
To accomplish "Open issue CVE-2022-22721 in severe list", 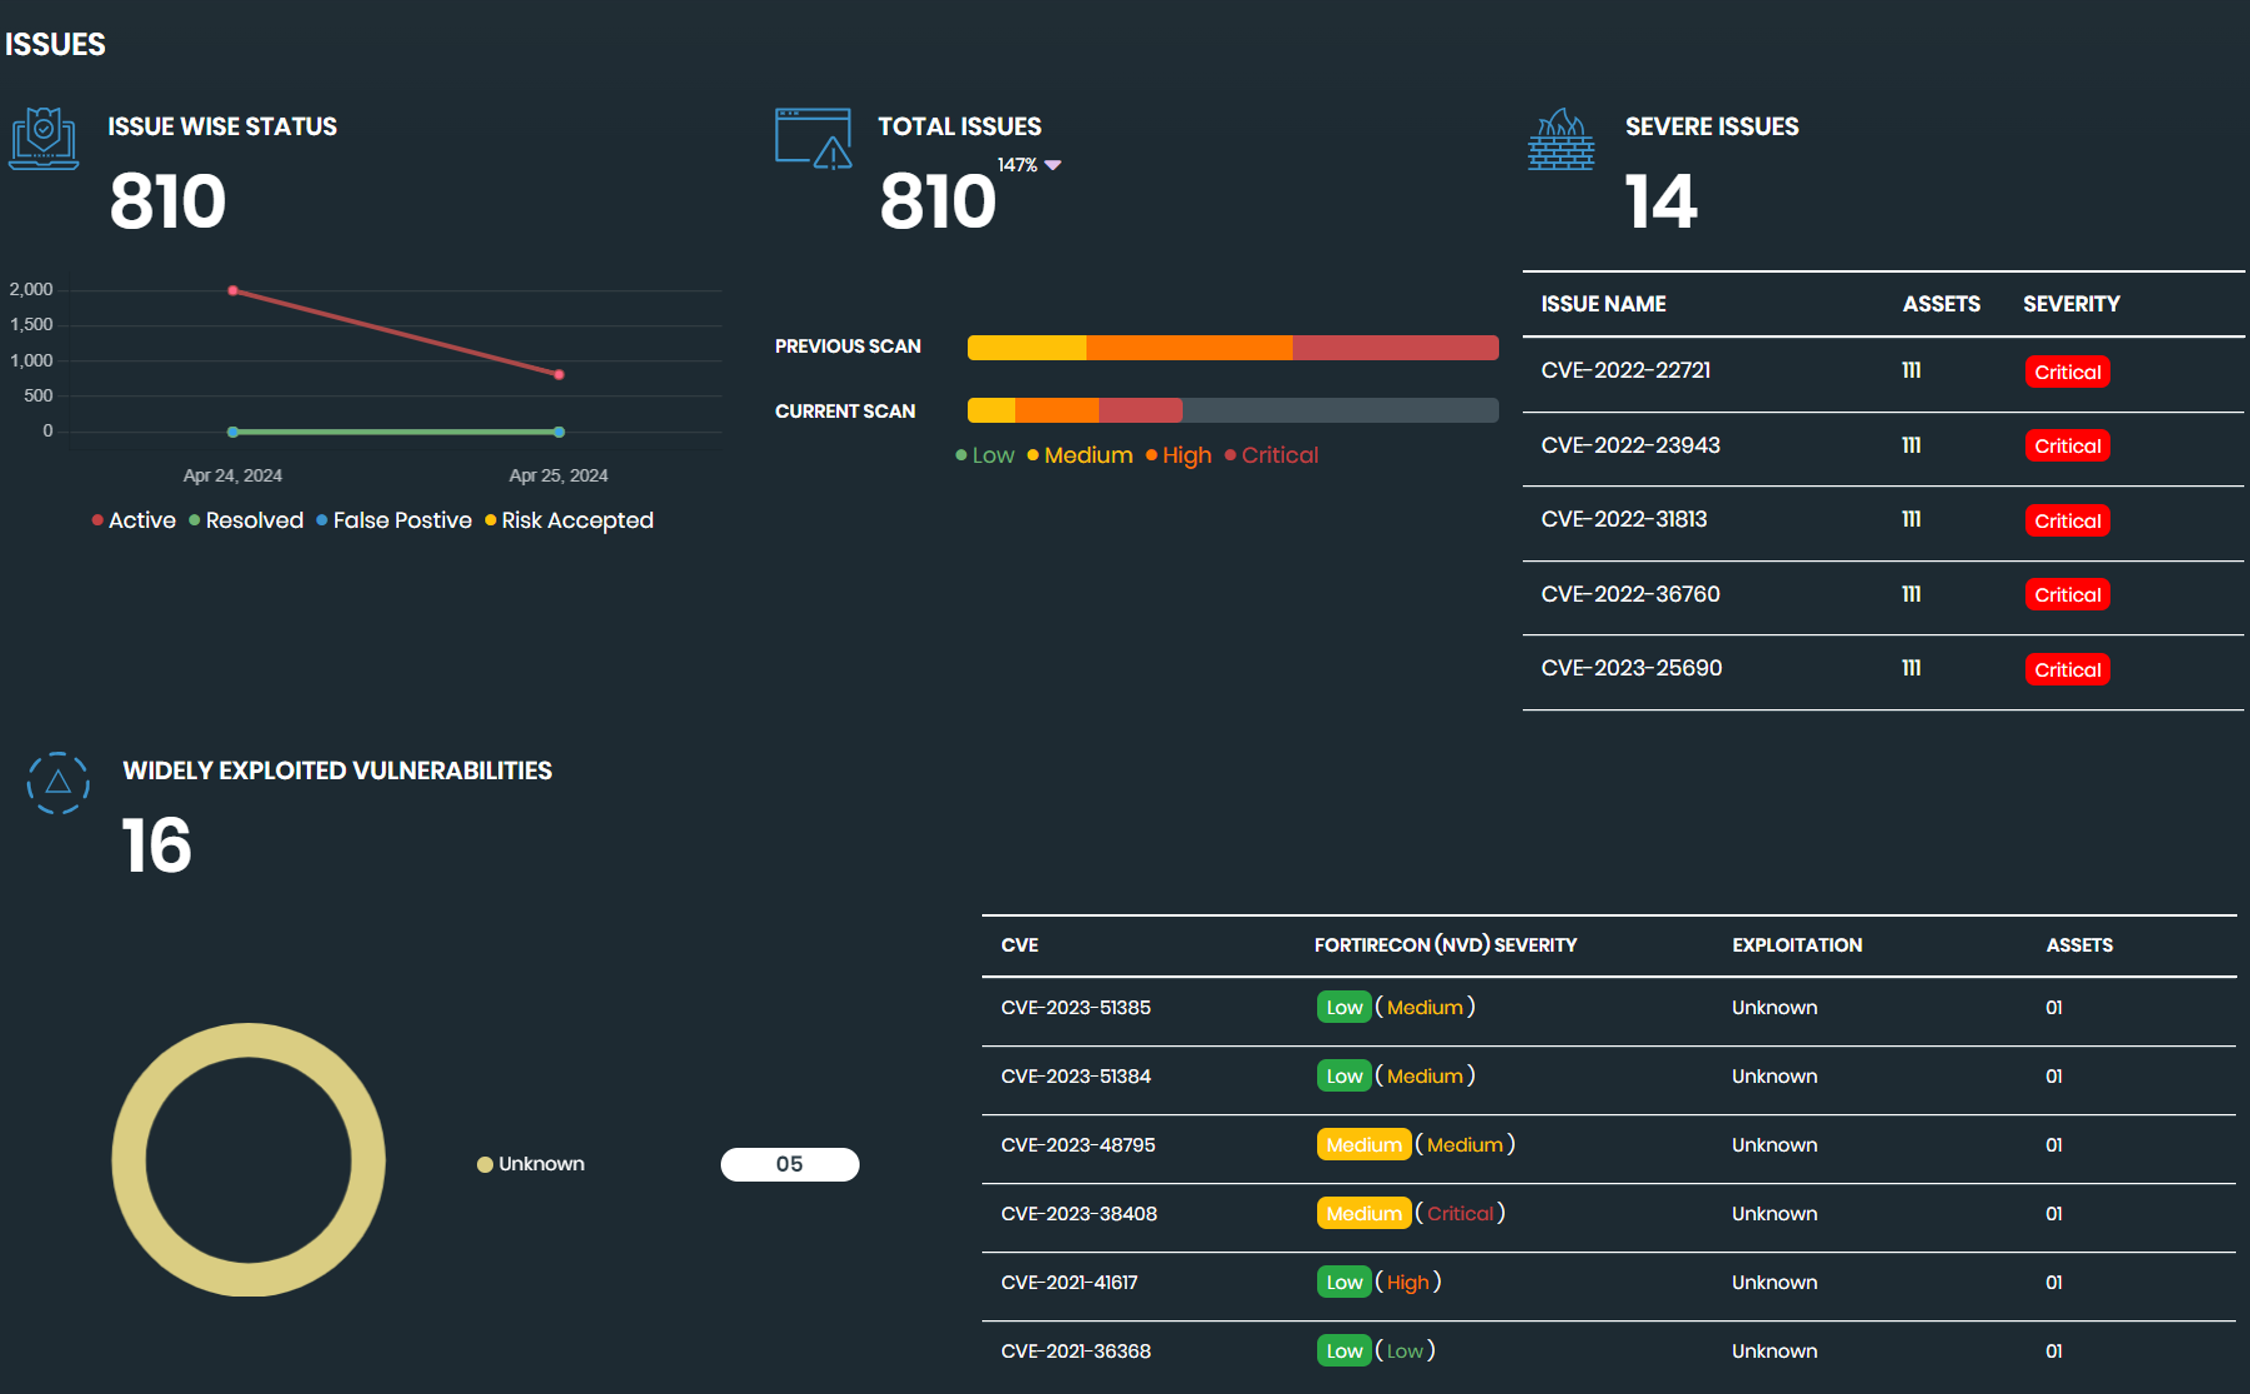I will point(1625,371).
